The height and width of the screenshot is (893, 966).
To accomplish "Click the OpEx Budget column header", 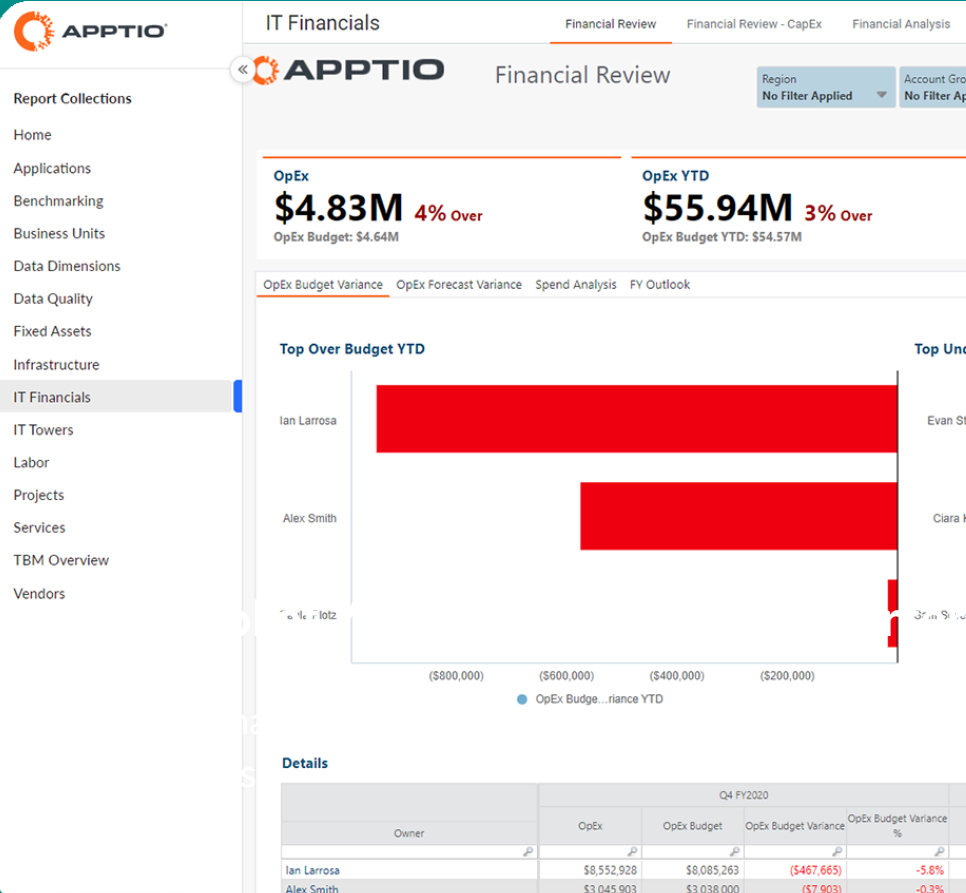I will (692, 826).
